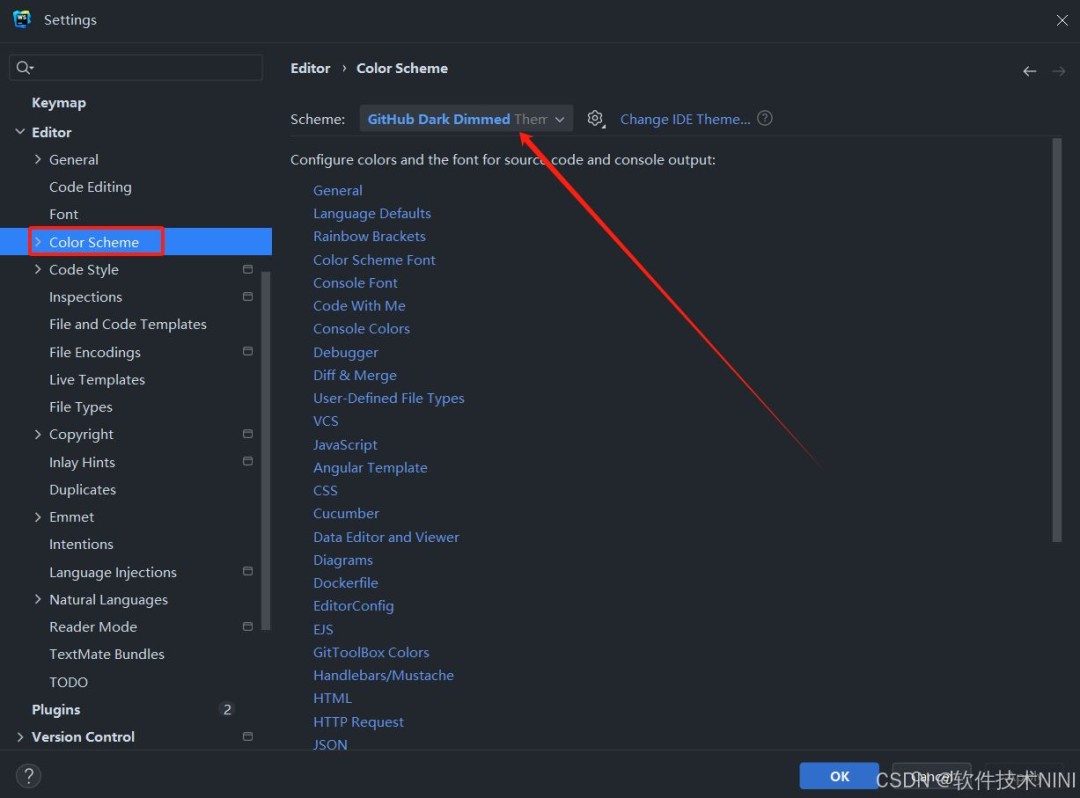Open the scheme settings gear menu
The height and width of the screenshot is (798, 1080).
[595, 118]
